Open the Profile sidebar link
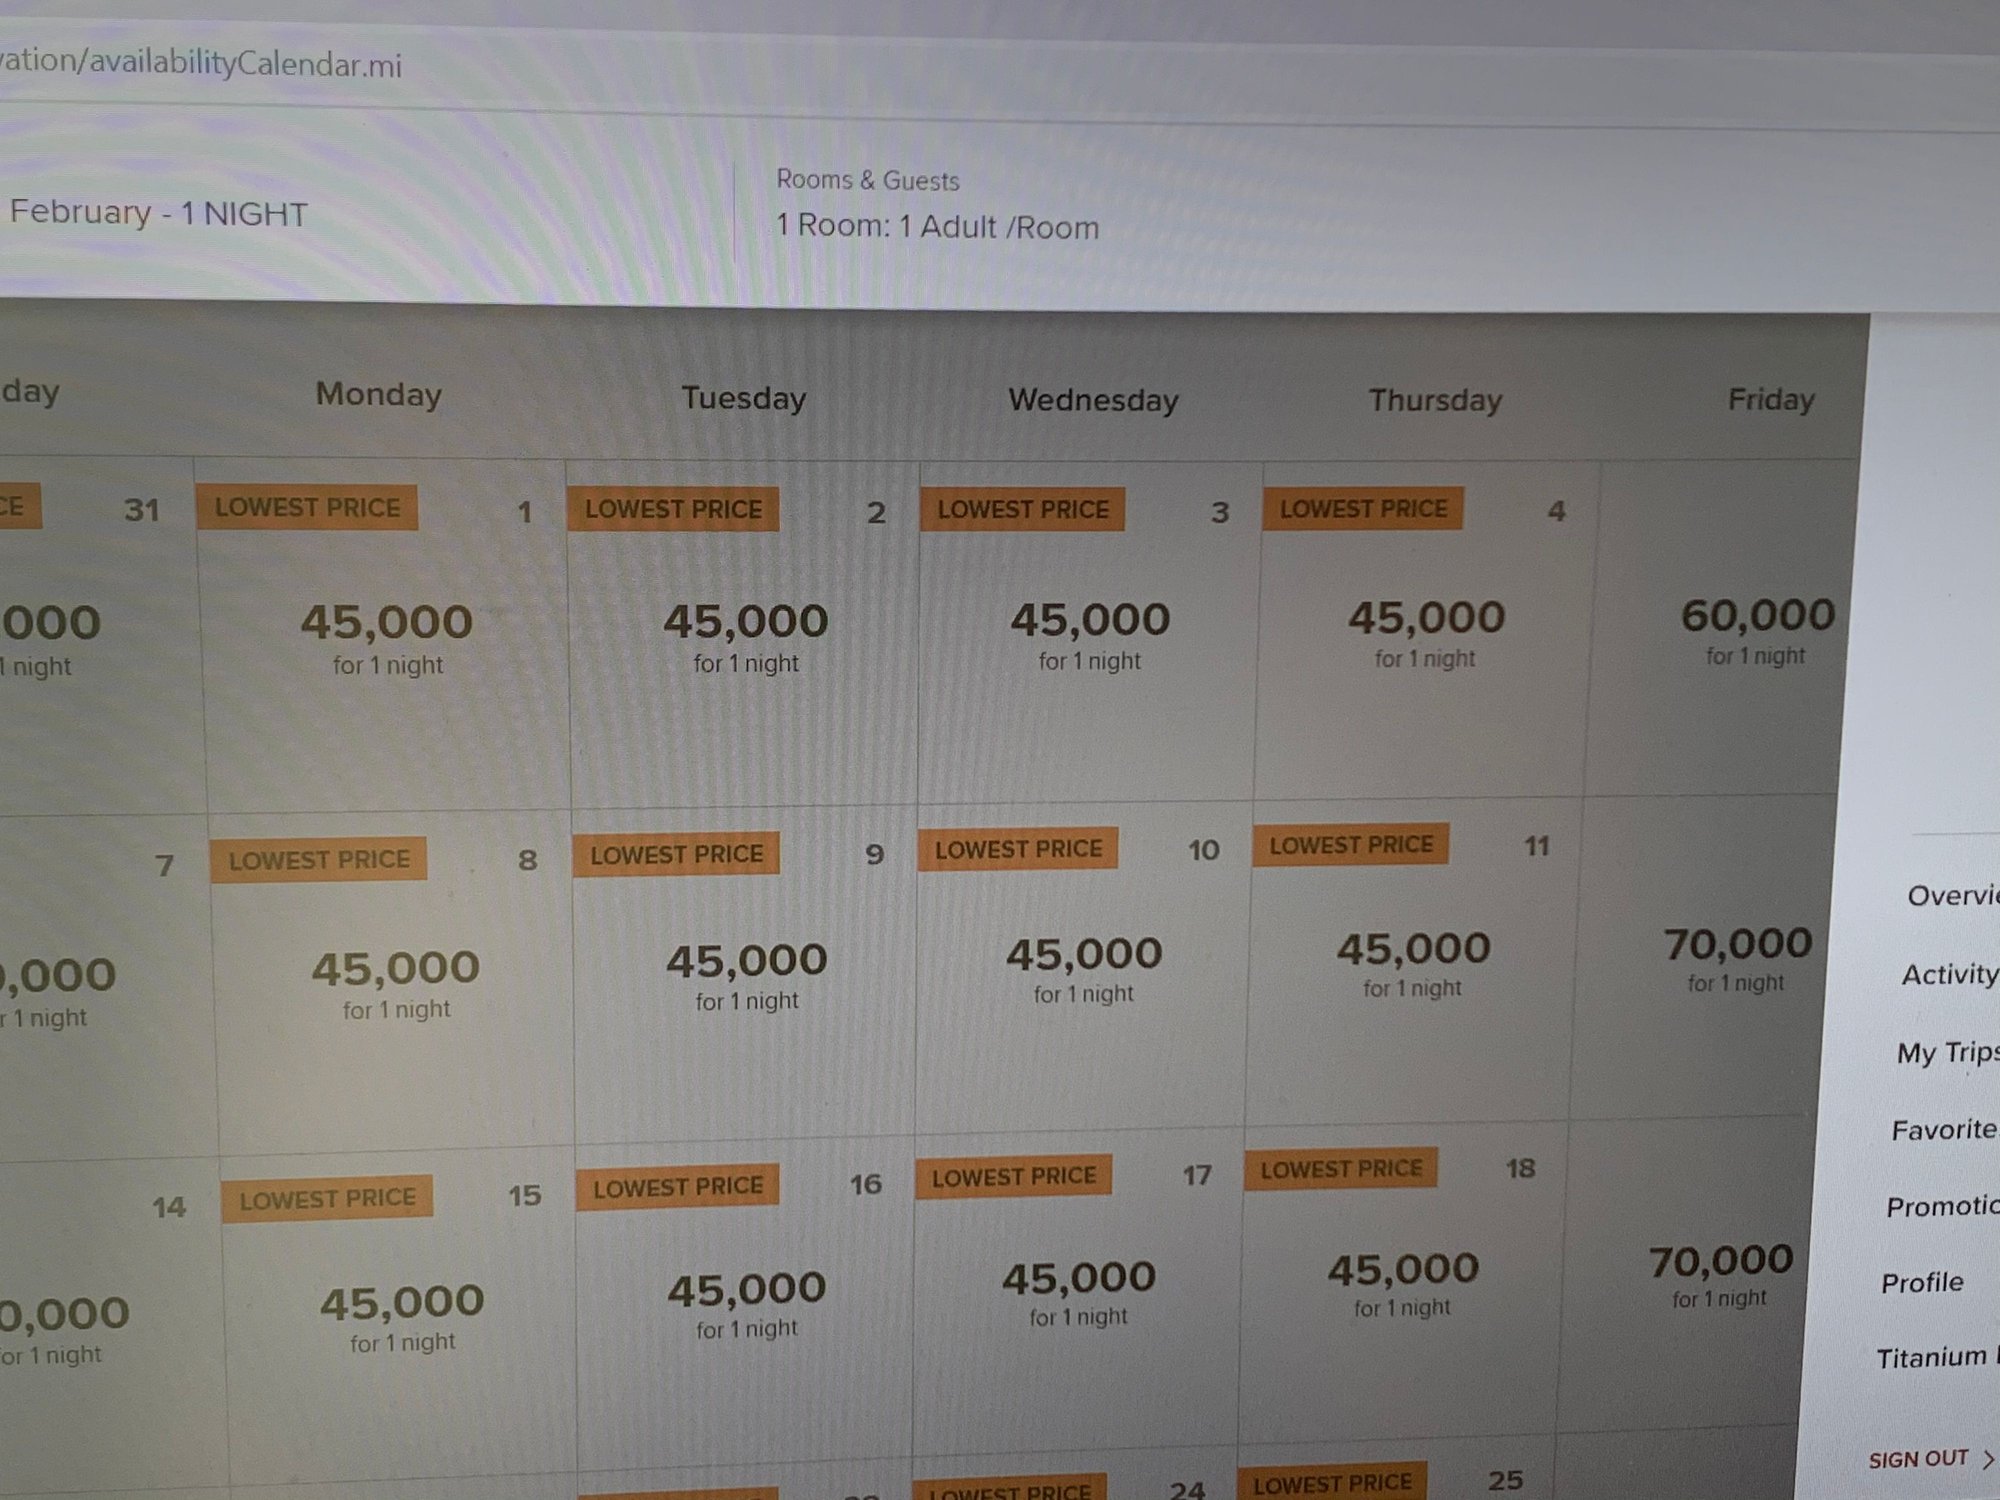 pos(1922,1283)
